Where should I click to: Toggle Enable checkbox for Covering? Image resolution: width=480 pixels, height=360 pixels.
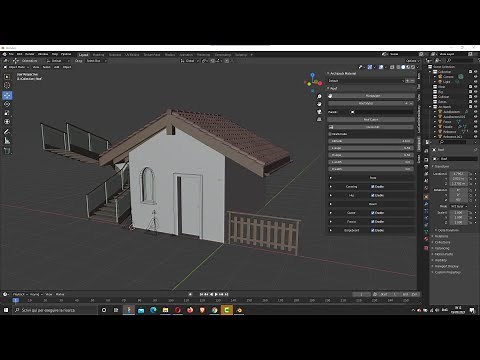click(373, 187)
